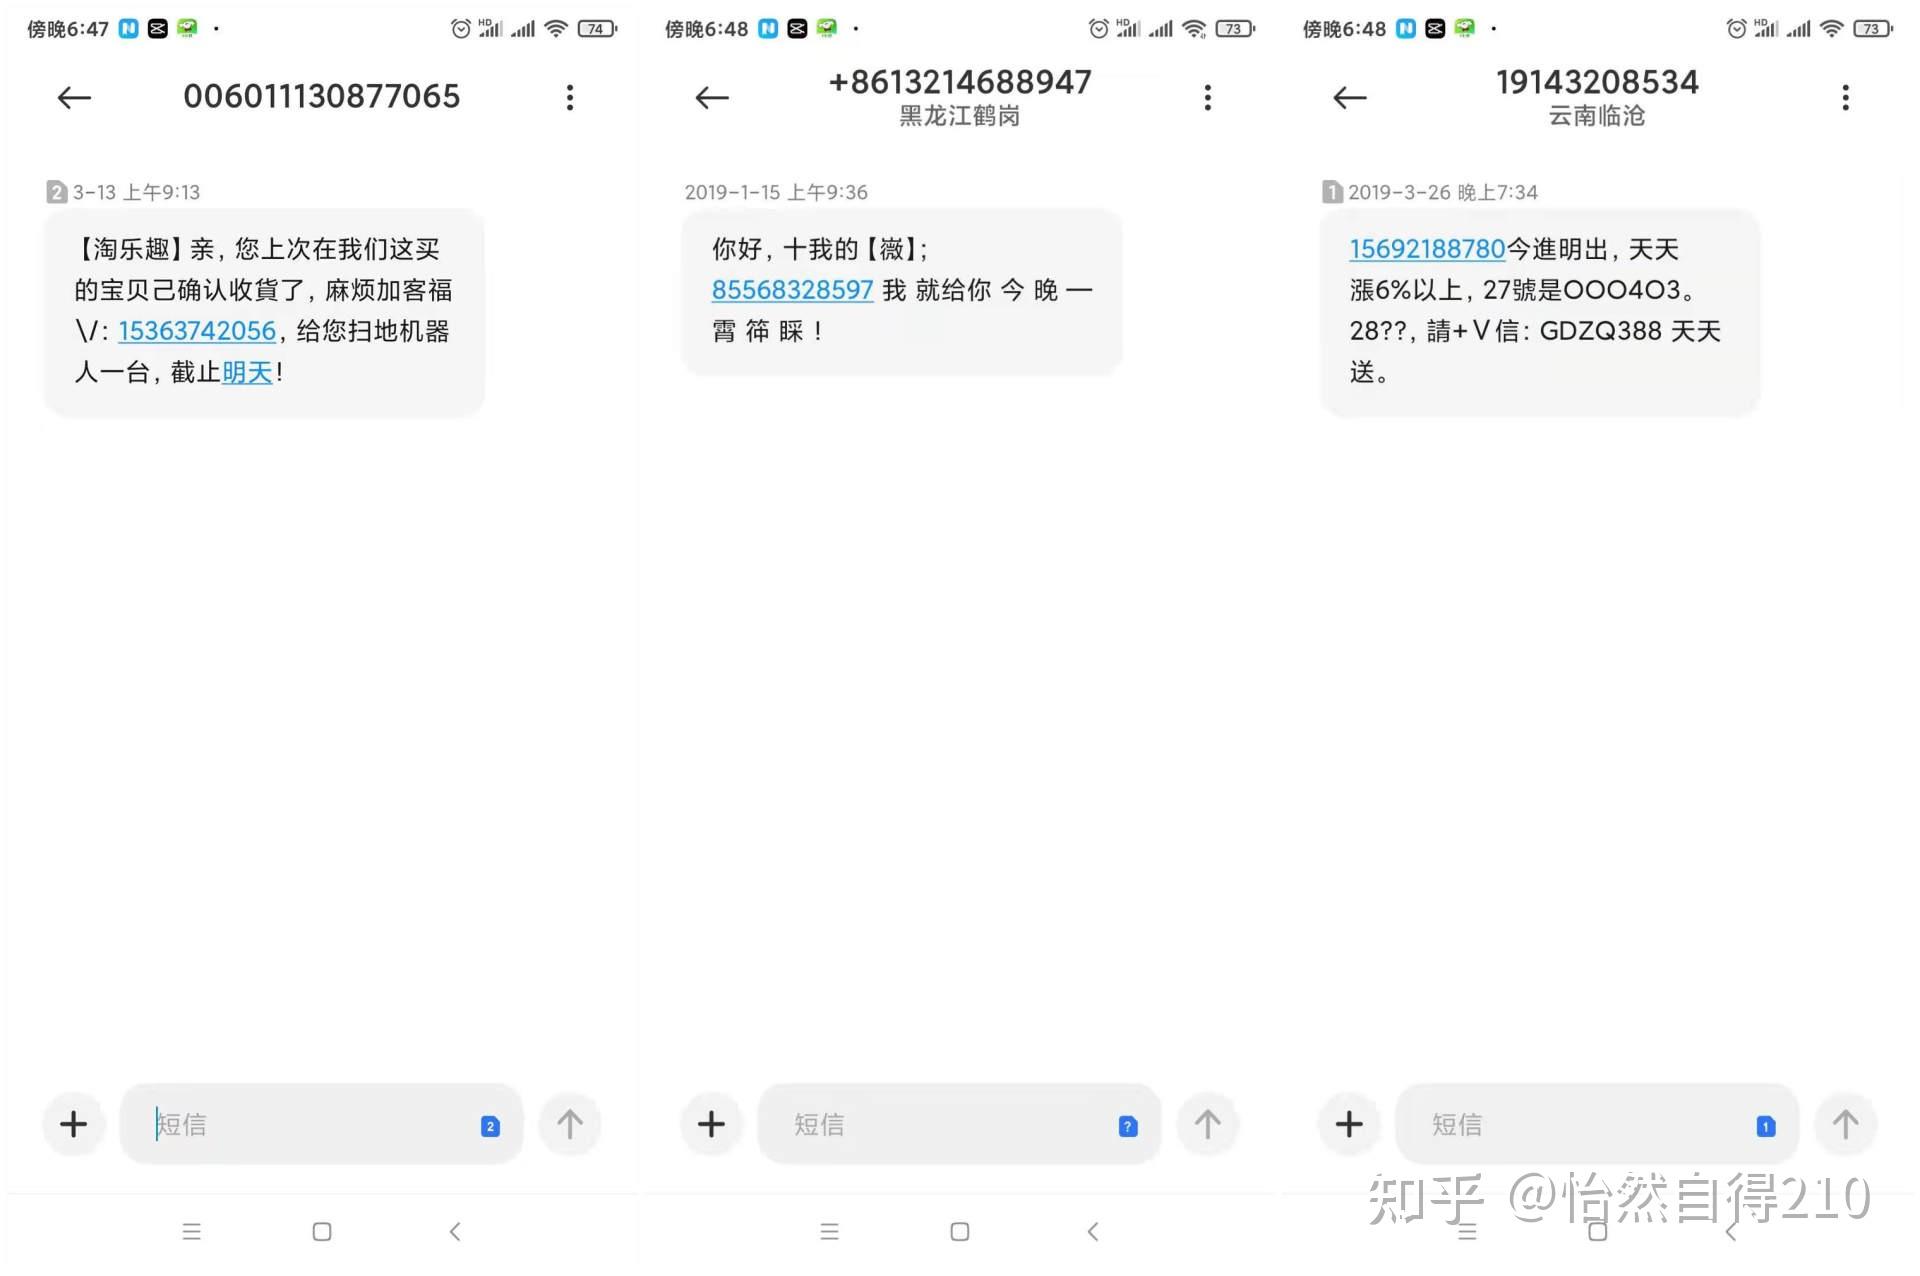This screenshot has width=1920, height=1276.
Task: Tap timestamp 2019-3-26 晚上7:34
Action: pos(1442,192)
